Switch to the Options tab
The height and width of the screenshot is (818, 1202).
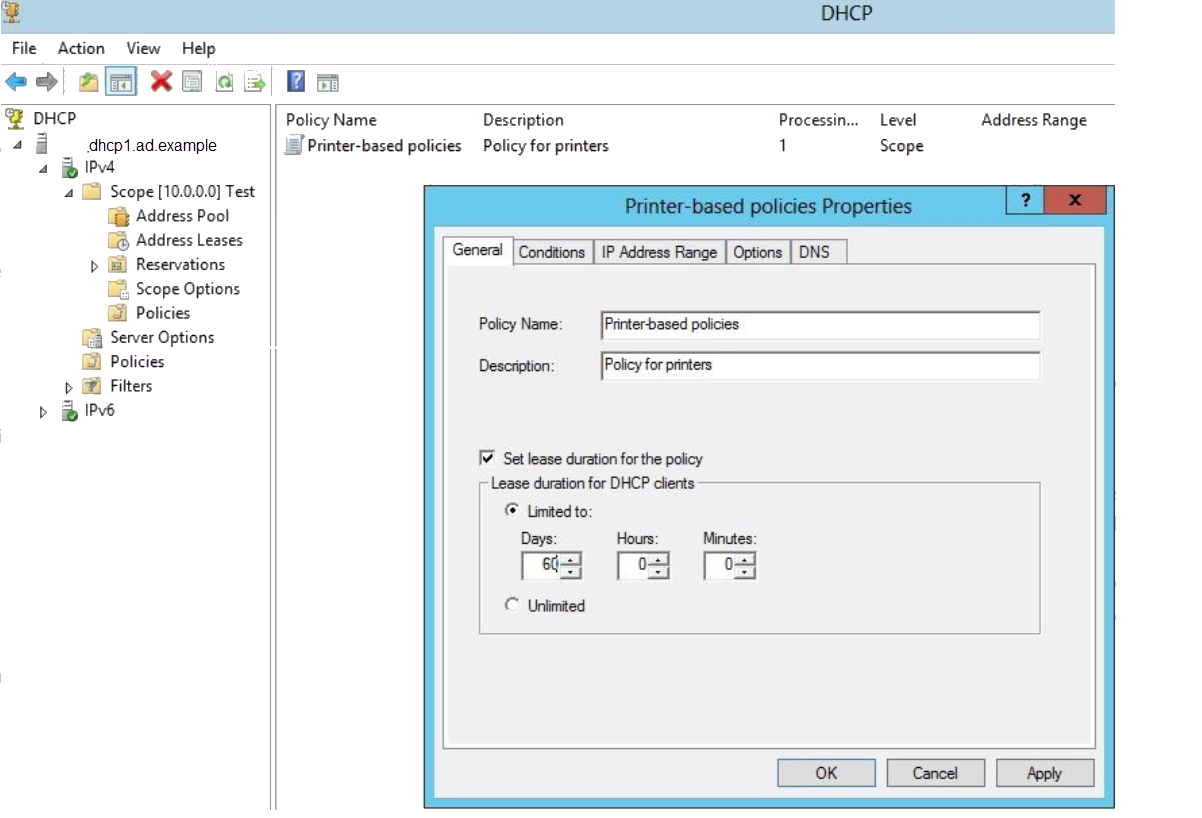click(x=757, y=252)
